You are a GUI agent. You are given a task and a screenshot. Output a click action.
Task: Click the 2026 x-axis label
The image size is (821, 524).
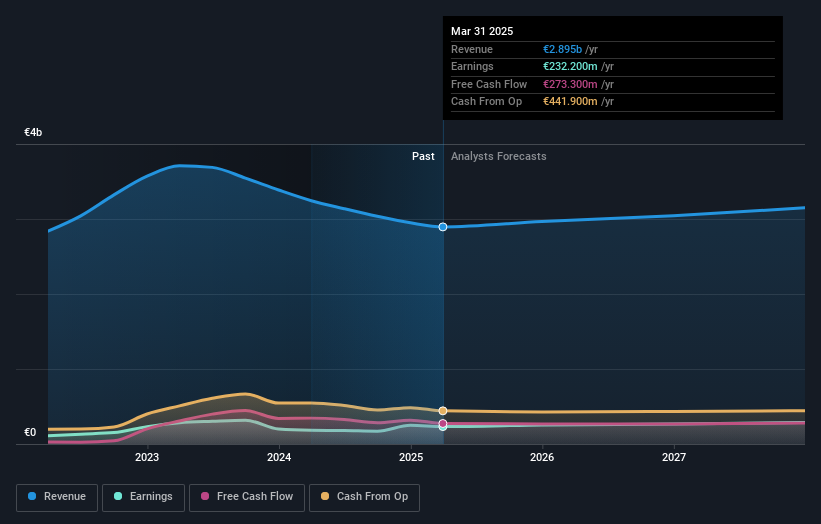pyautogui.click(x=542, y=457)
